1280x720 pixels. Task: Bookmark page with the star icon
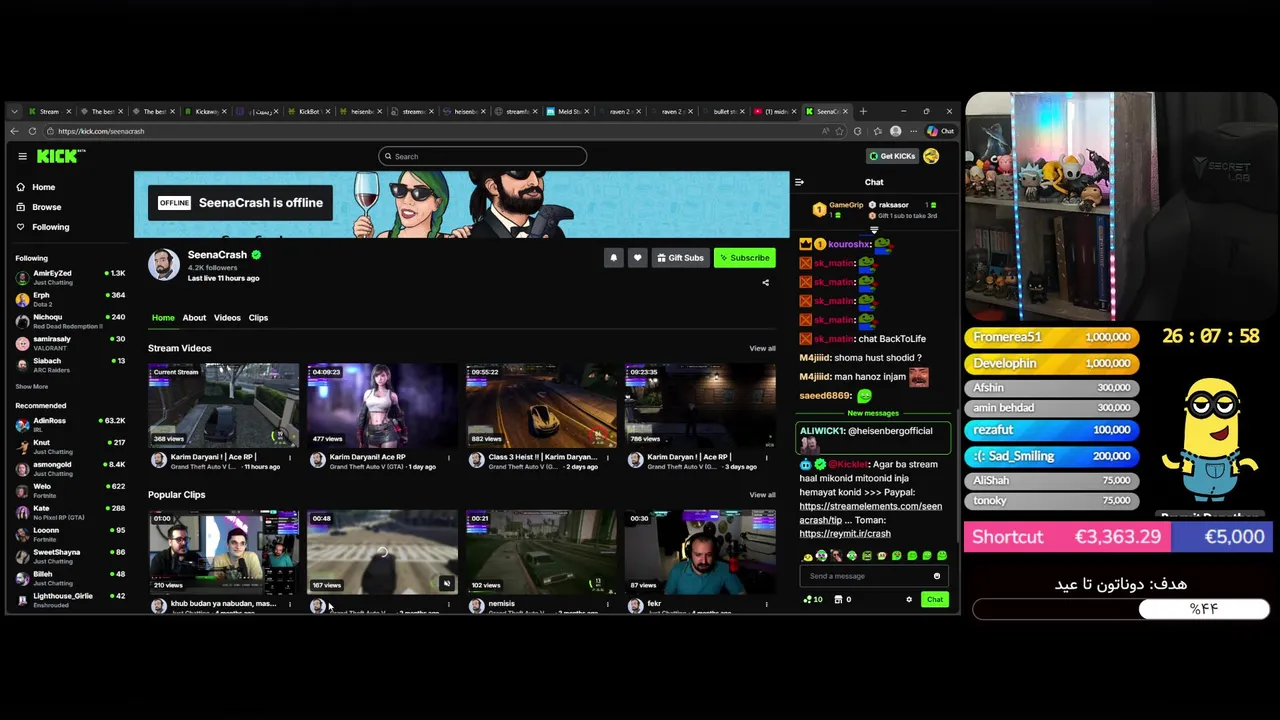click(x=840, y=131)
